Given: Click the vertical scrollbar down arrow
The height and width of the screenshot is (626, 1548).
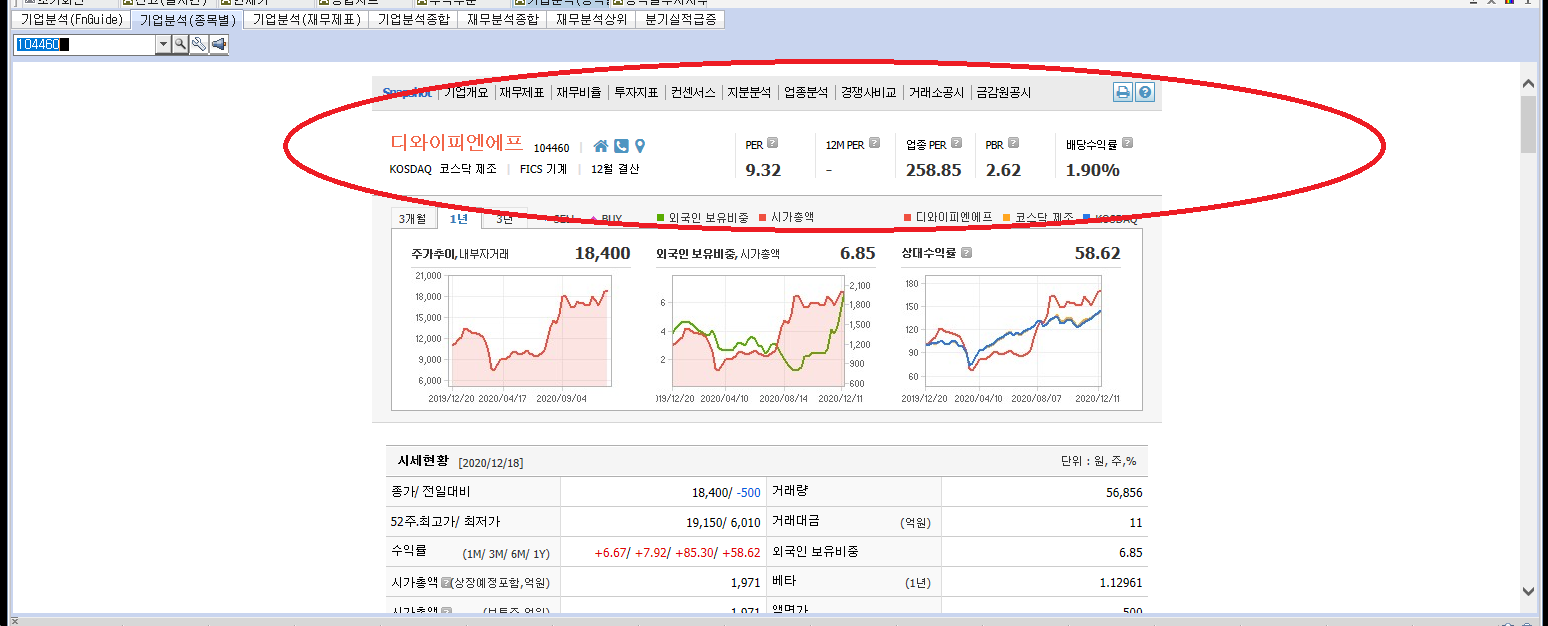Looking at the screenshot, I should tap(1528, 591).
